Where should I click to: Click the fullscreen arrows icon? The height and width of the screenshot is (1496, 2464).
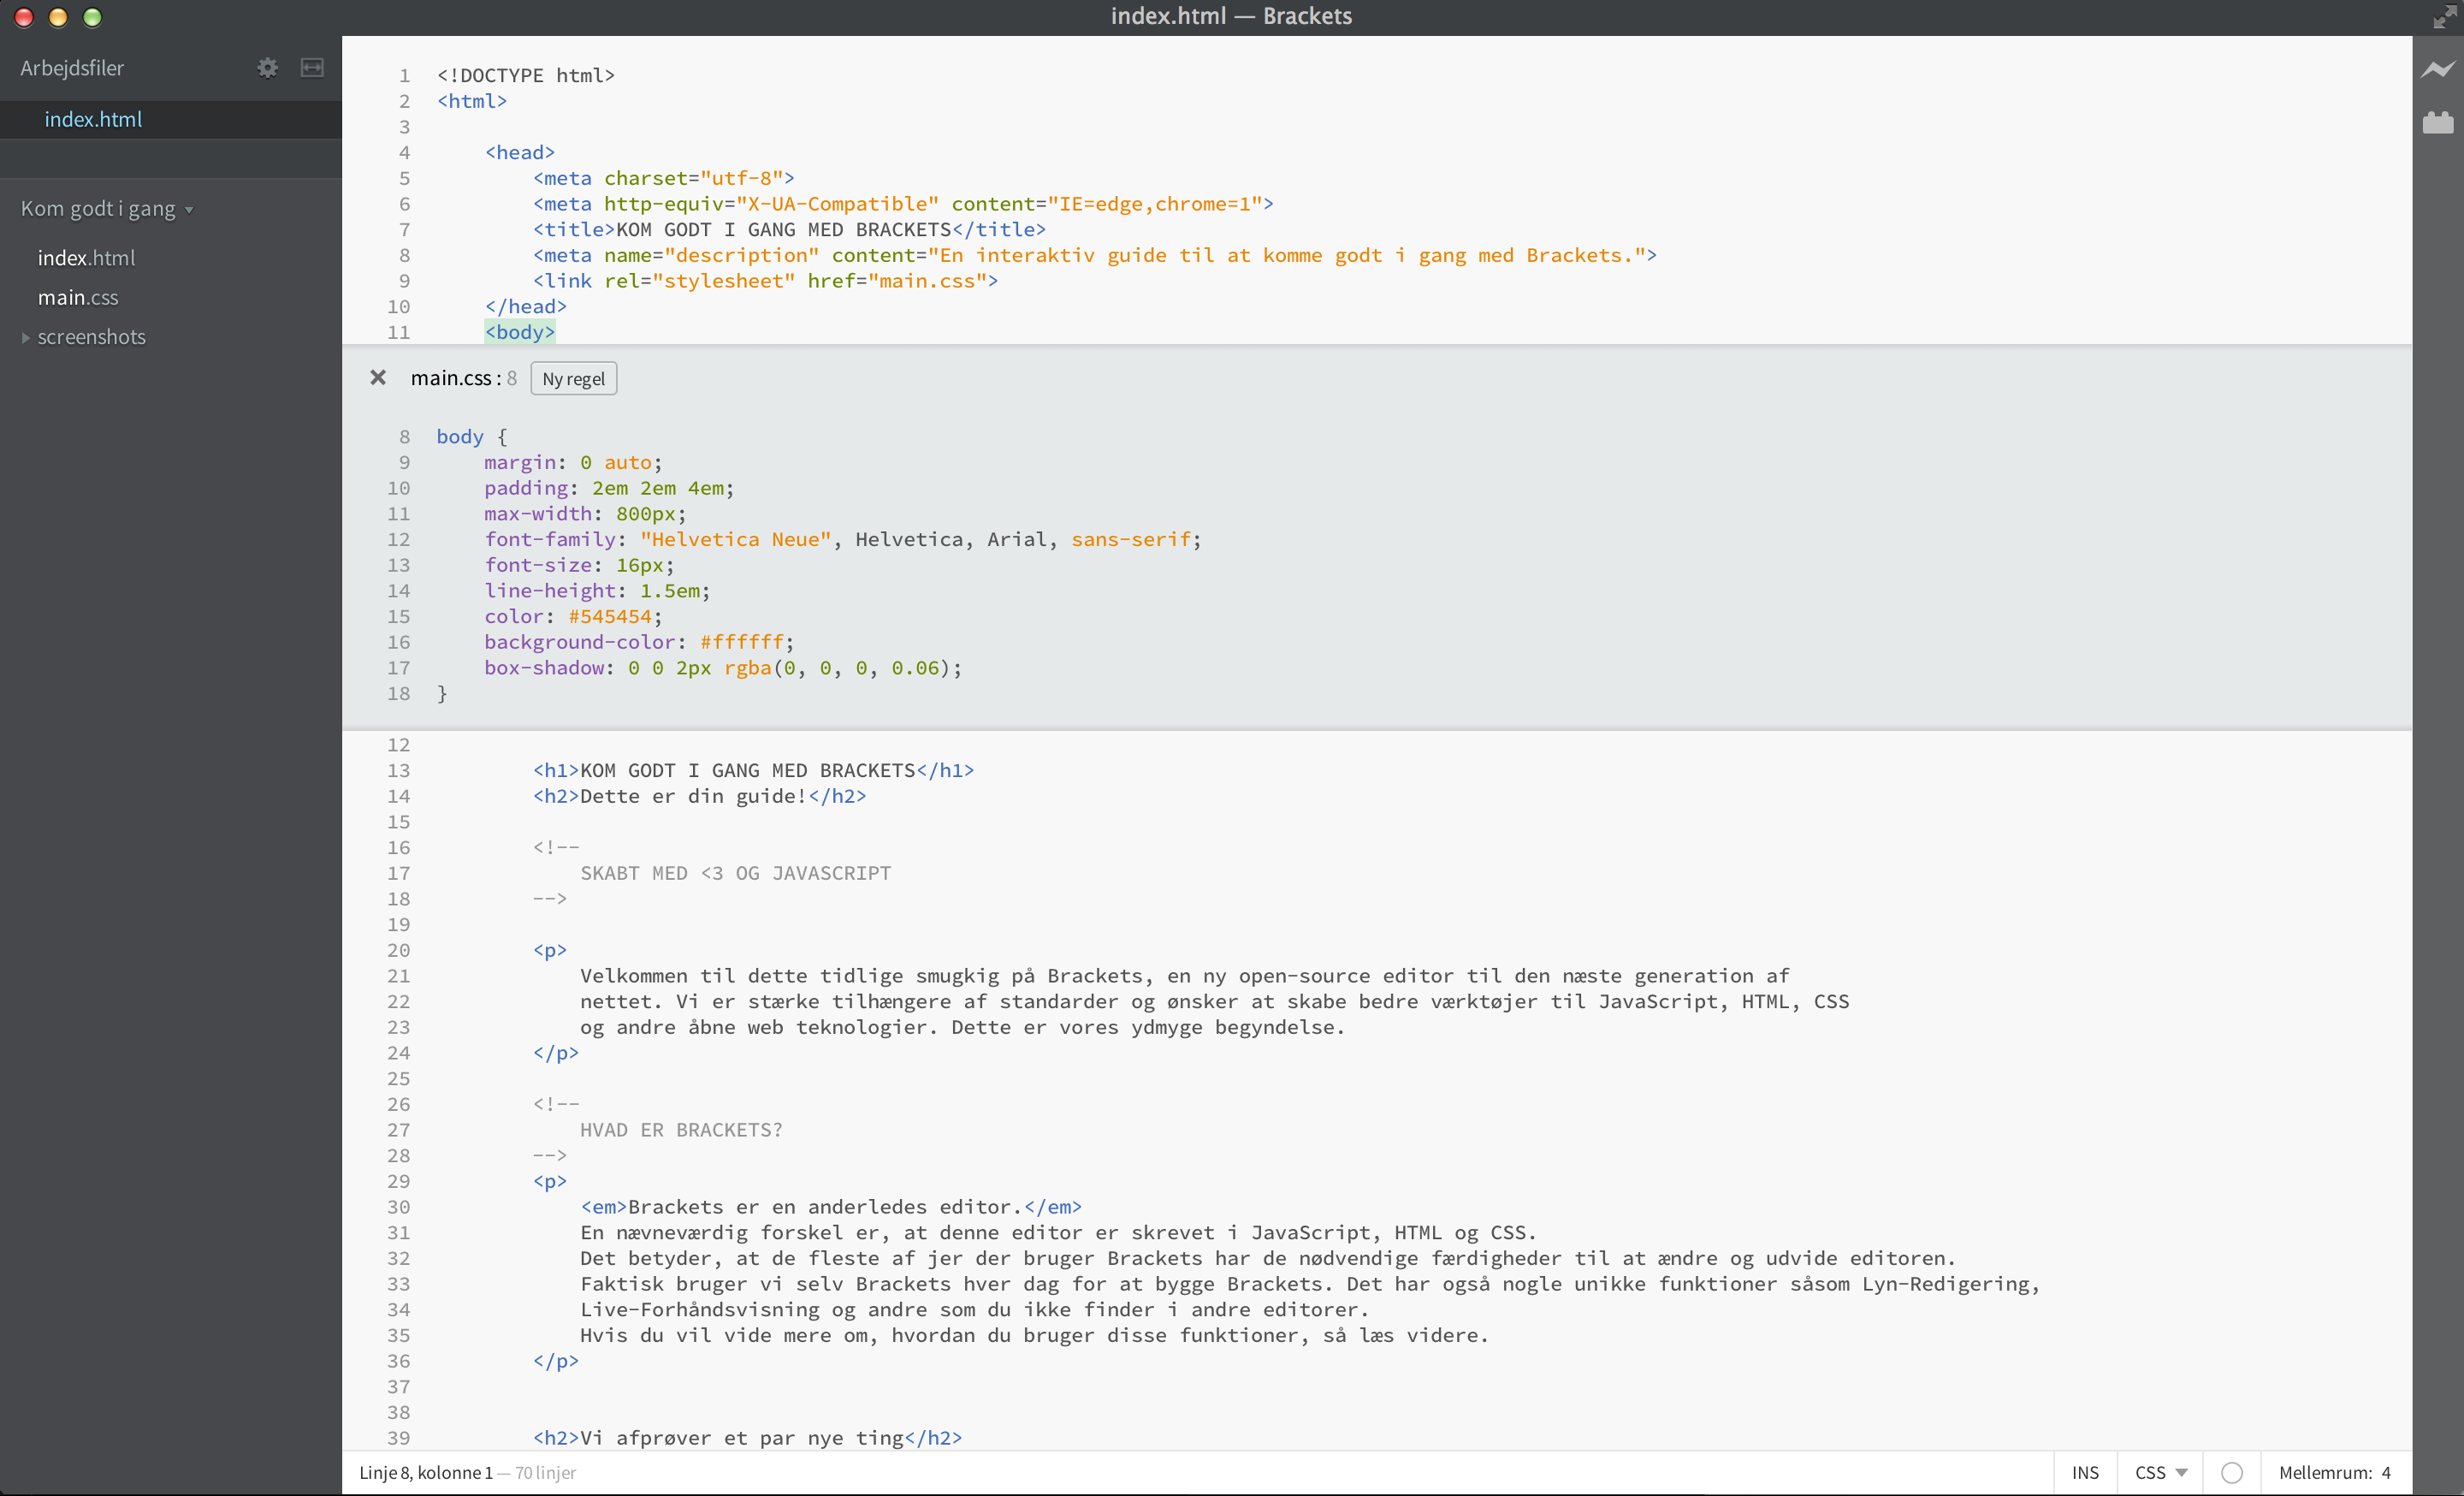tap(2445, 17)
